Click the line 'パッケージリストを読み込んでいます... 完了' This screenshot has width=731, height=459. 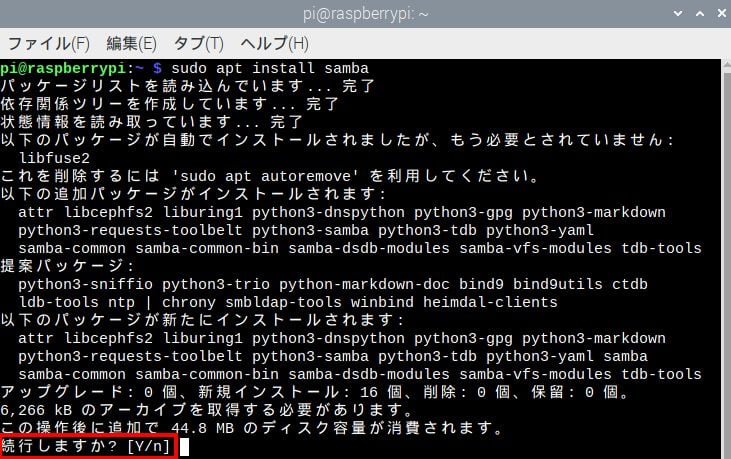coord(188,87)
